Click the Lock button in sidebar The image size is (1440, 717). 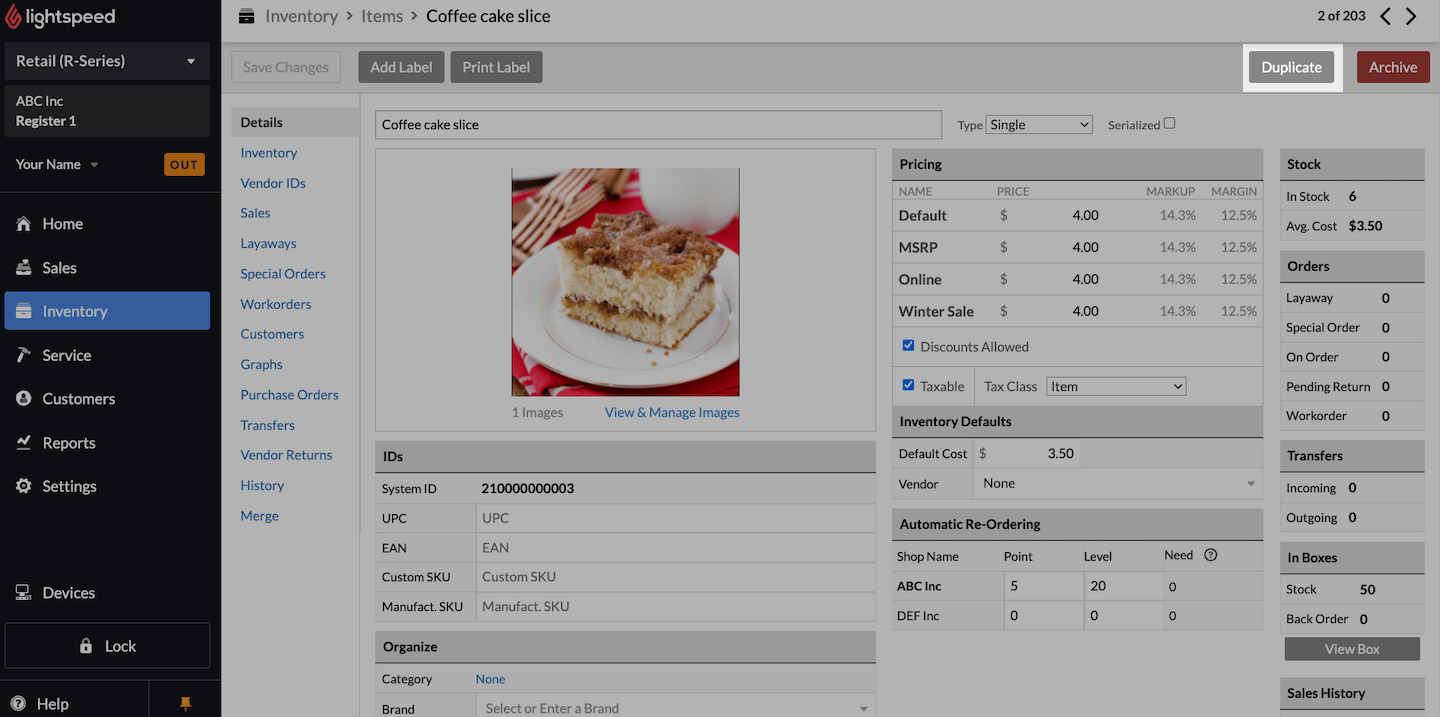[x=107, y=646]
